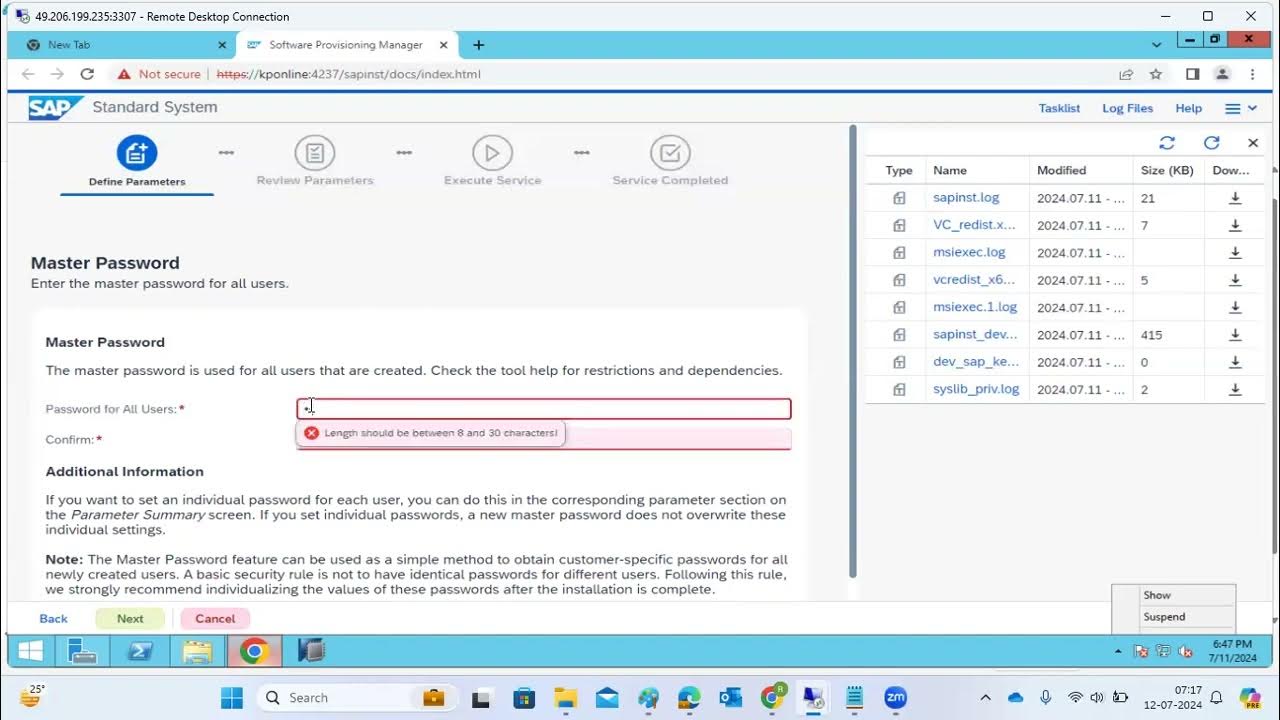The image size is (1280, 720).
Task: Click the main page vertical scrollbar
Action: tap(853, 351)
